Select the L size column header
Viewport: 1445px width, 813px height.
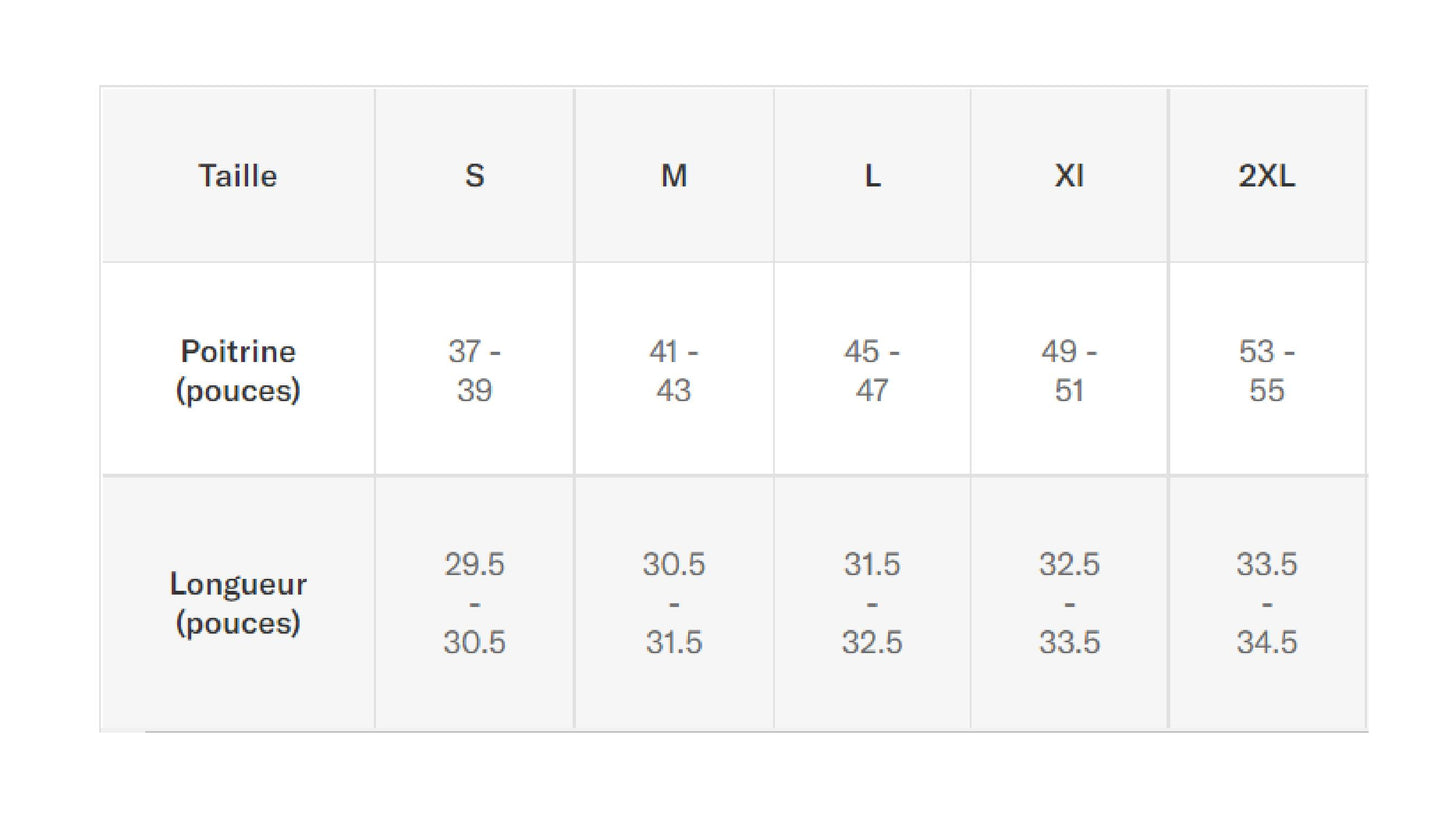click(872, 176)
